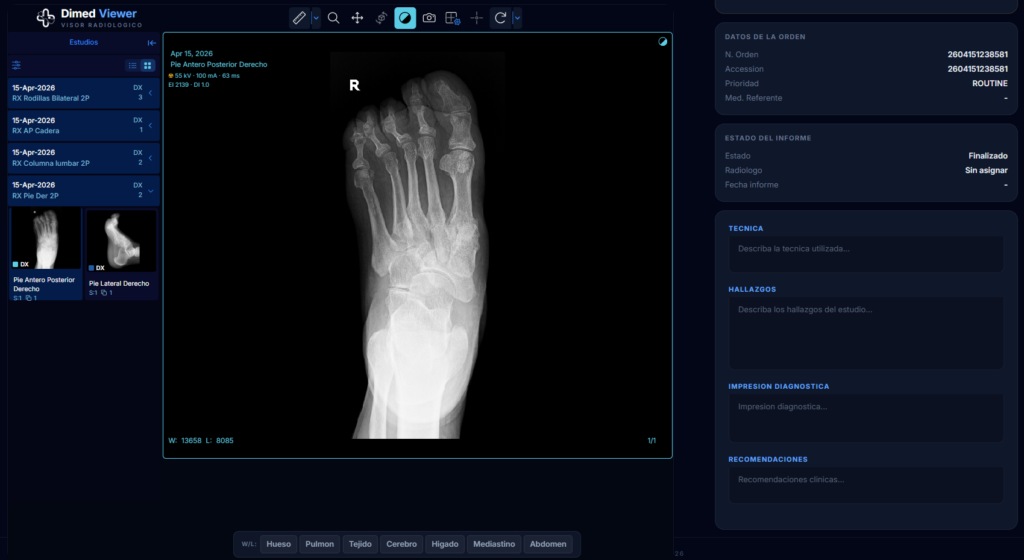Click the rotate/reset view icon
Viewport: 1024px width, 560px height.
(500, 18)
